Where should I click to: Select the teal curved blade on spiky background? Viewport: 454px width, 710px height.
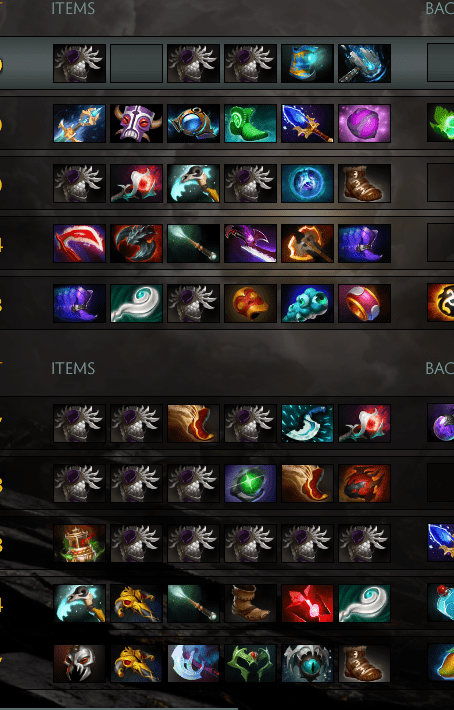pos(307,423)
